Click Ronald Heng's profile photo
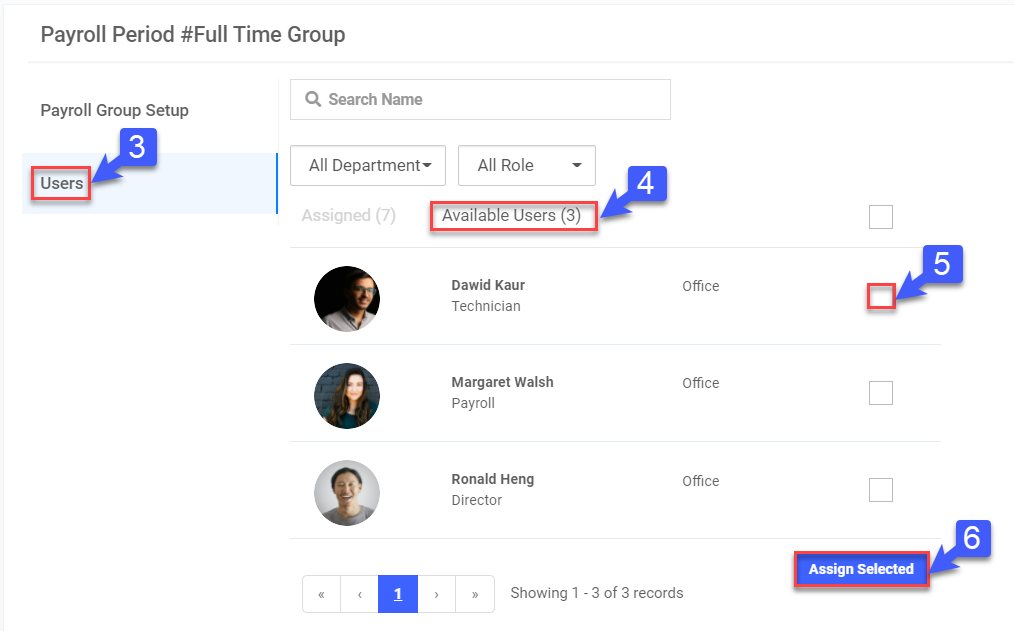The image size is (1014, 631). point(347,493)
